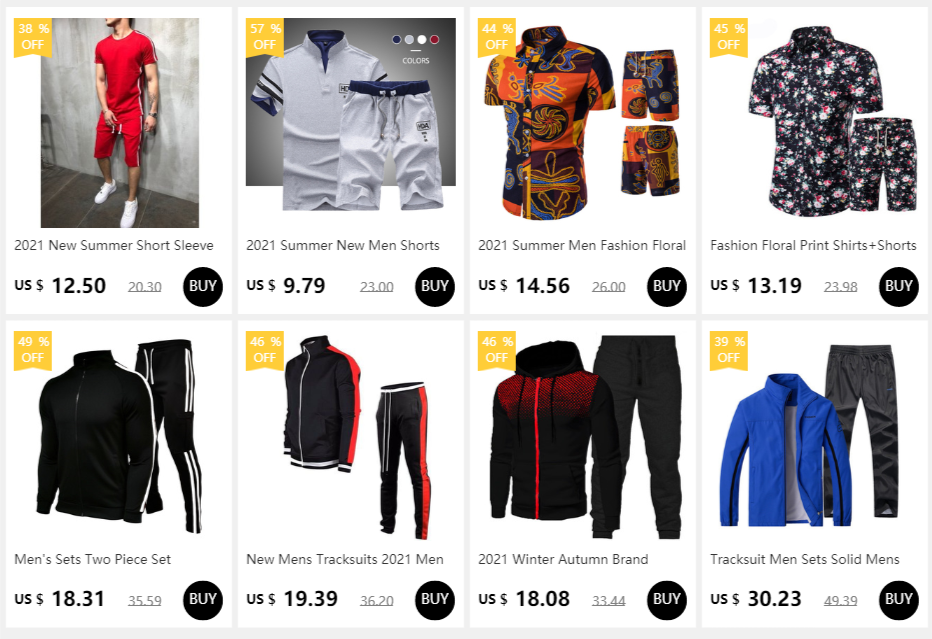This screenshot has height=639, width=932.
Task: Open '2021 New Summer Short Sleeve' title
Action: pyautogui.click(x=114, y=245)
